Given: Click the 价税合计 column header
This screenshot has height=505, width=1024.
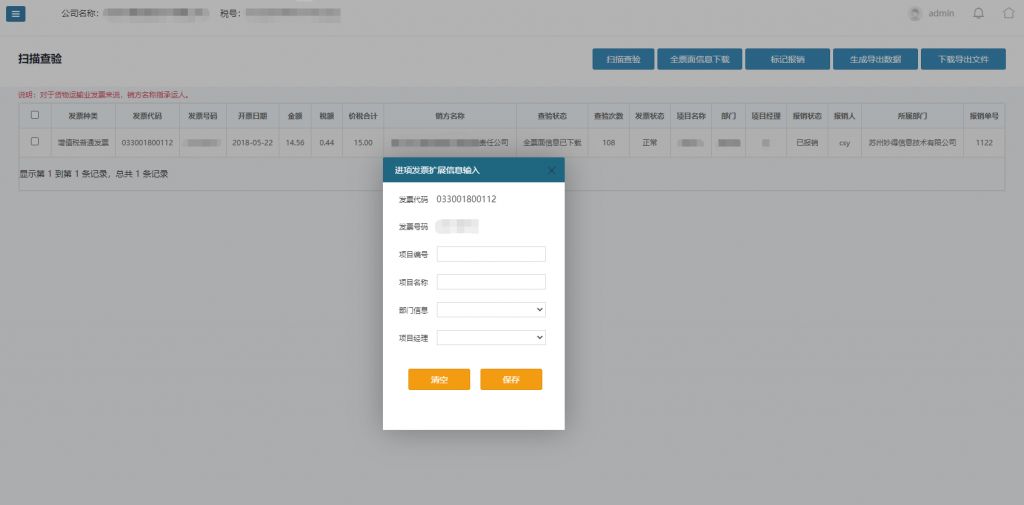Looking at the screenshot, I should click(363, 116).
